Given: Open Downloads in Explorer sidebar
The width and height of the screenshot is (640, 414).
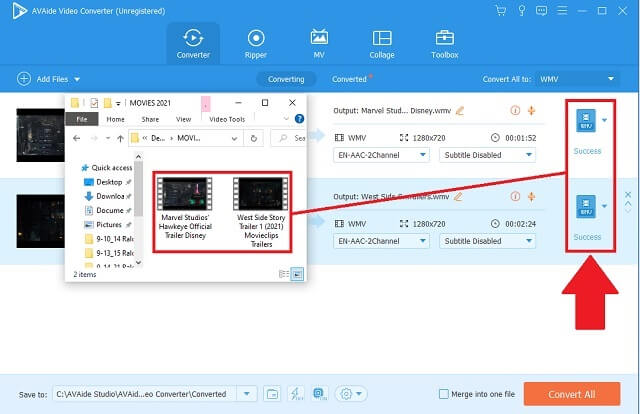Looking at the screenshot, I should point(107,196).
